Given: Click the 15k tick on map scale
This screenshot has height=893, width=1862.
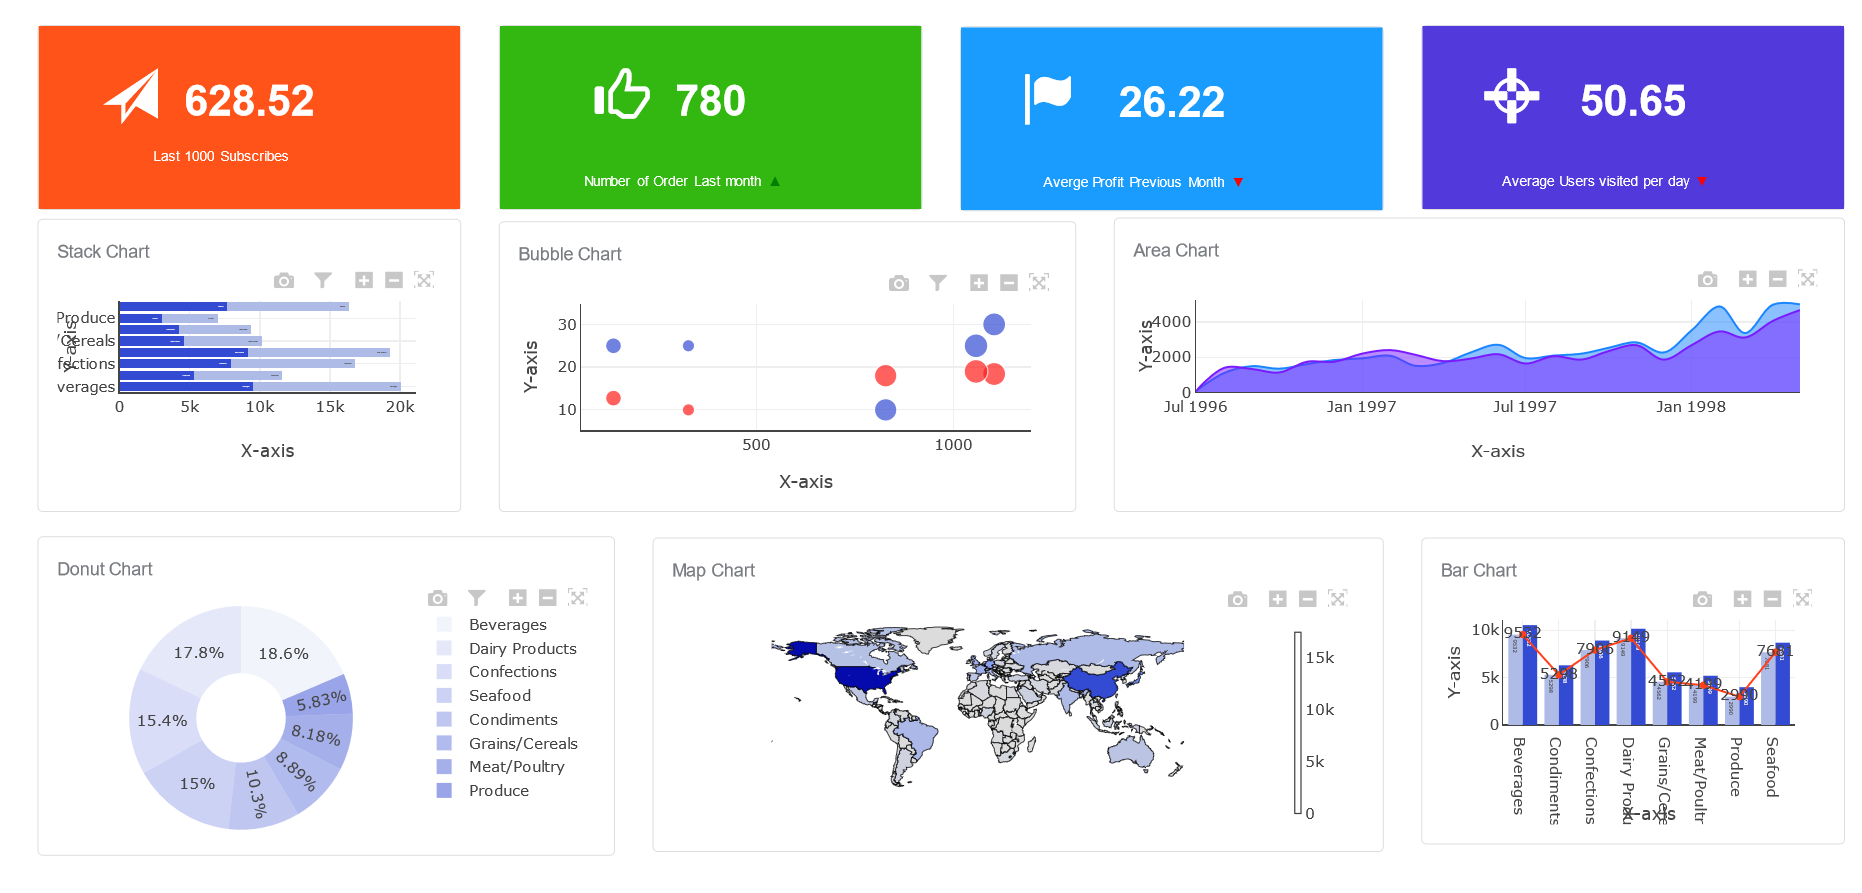Looking at the screenshot, I should pos(1320,658).
